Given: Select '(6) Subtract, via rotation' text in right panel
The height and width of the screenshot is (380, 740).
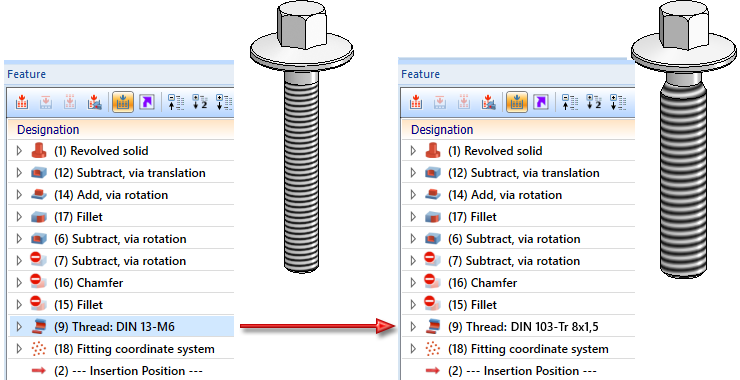Looking at the screenshot, I should point(514,239).
